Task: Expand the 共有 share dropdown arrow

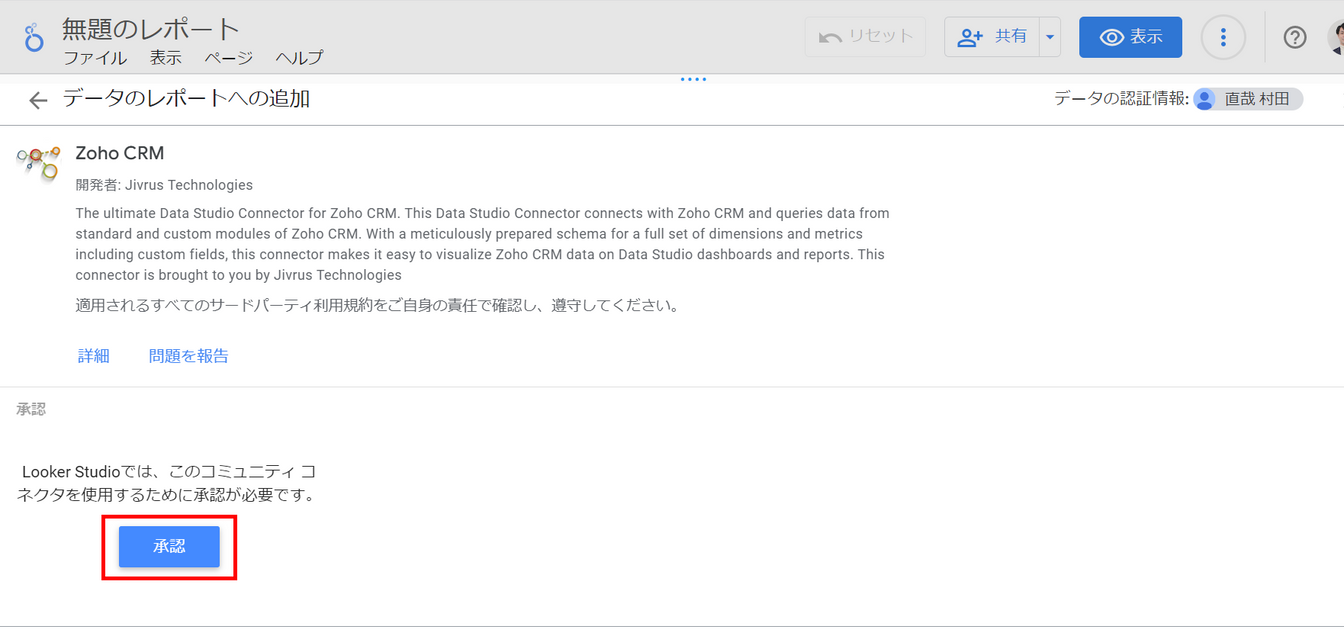Action: point(1049,37)
